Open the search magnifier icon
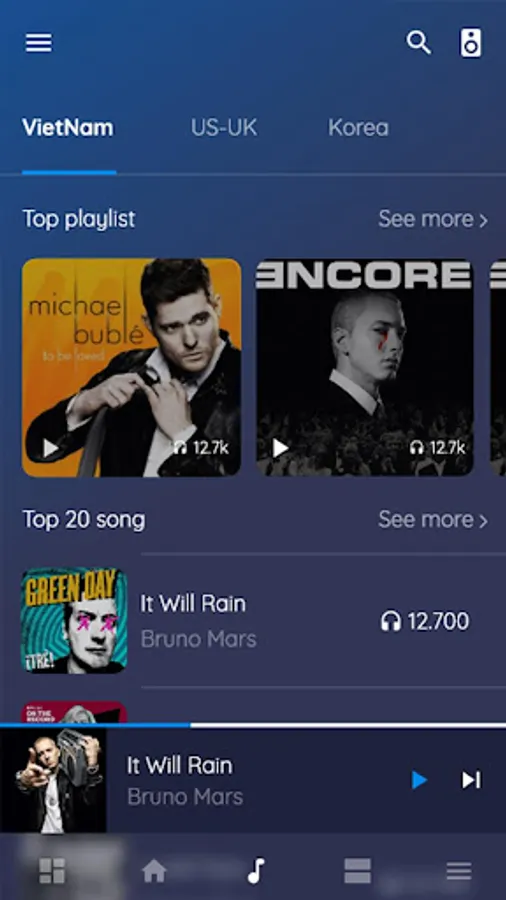The image size is (506, 900). (419, 42)
